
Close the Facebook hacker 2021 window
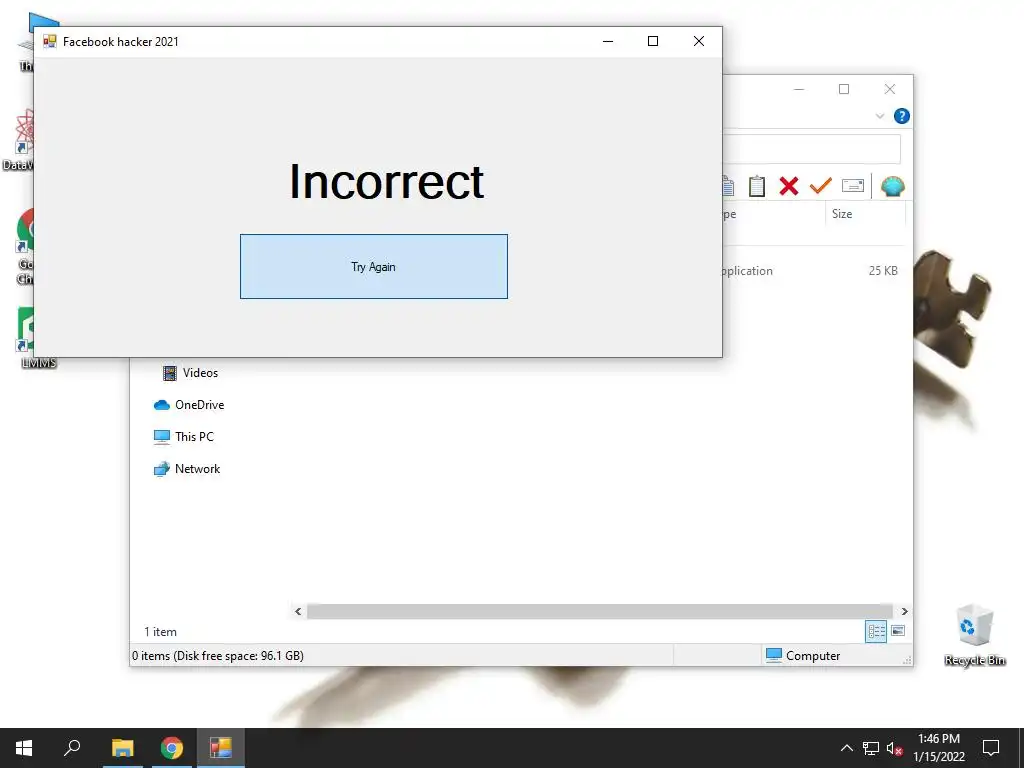[x=698, y=41]
